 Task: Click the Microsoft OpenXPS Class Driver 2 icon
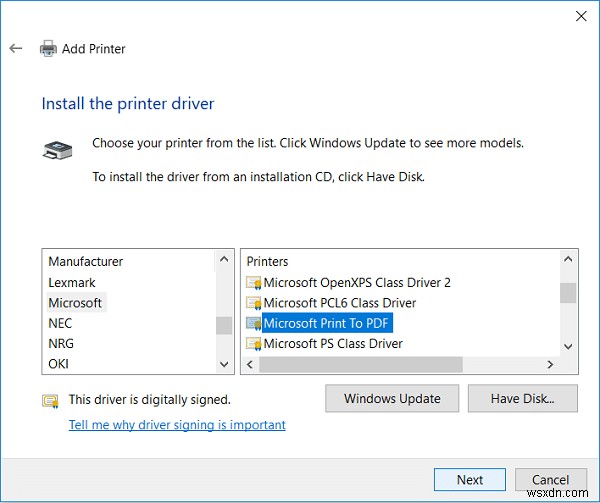(253, 283)
